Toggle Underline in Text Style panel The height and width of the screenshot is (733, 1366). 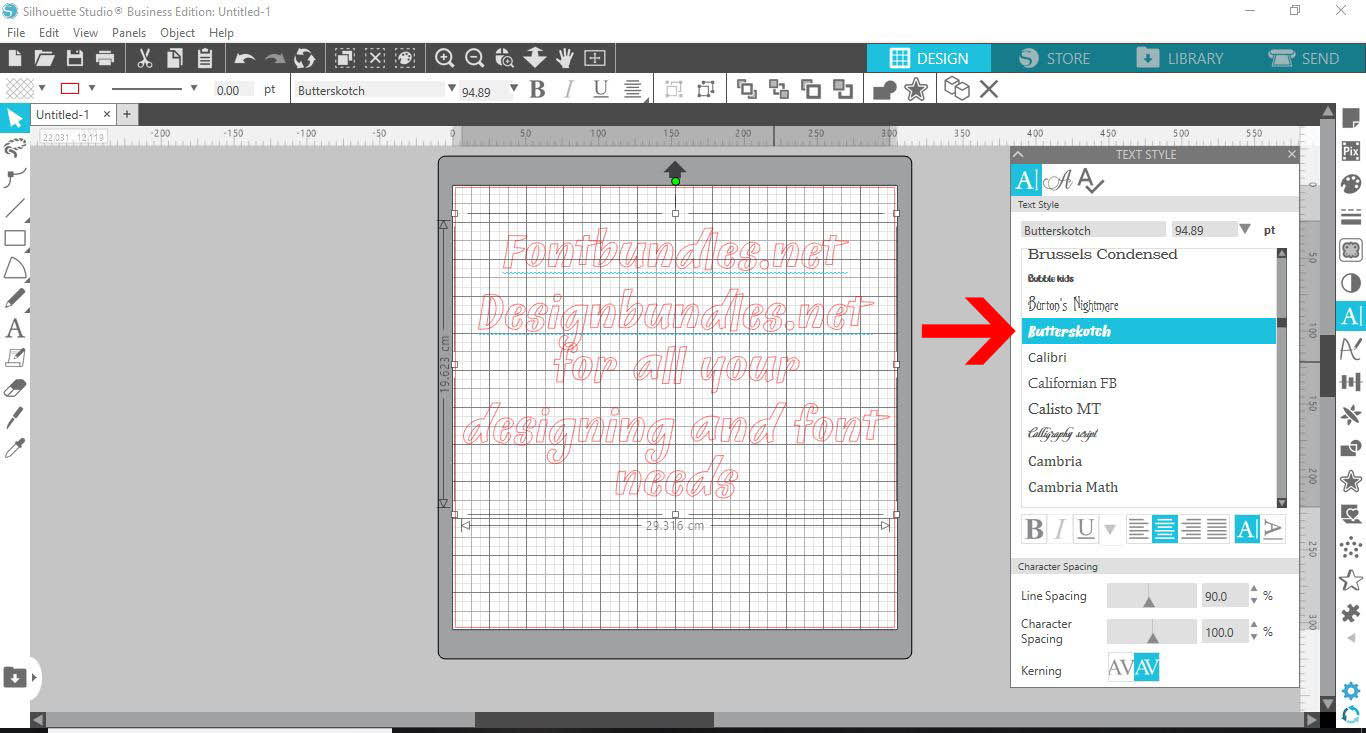tap(1085, 529)
